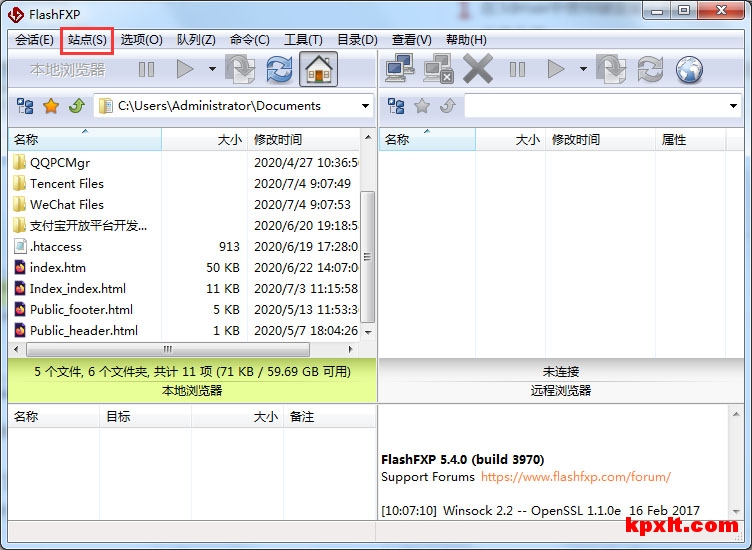The height and width of the screenshot is (550, 752).
Task: Open the local transfer play dropdown arrow
Action: (x=212, y=69)
